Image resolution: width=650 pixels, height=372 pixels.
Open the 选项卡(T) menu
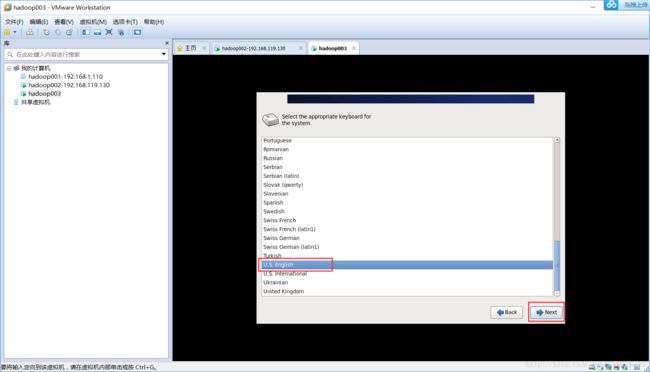coord(125,22)
